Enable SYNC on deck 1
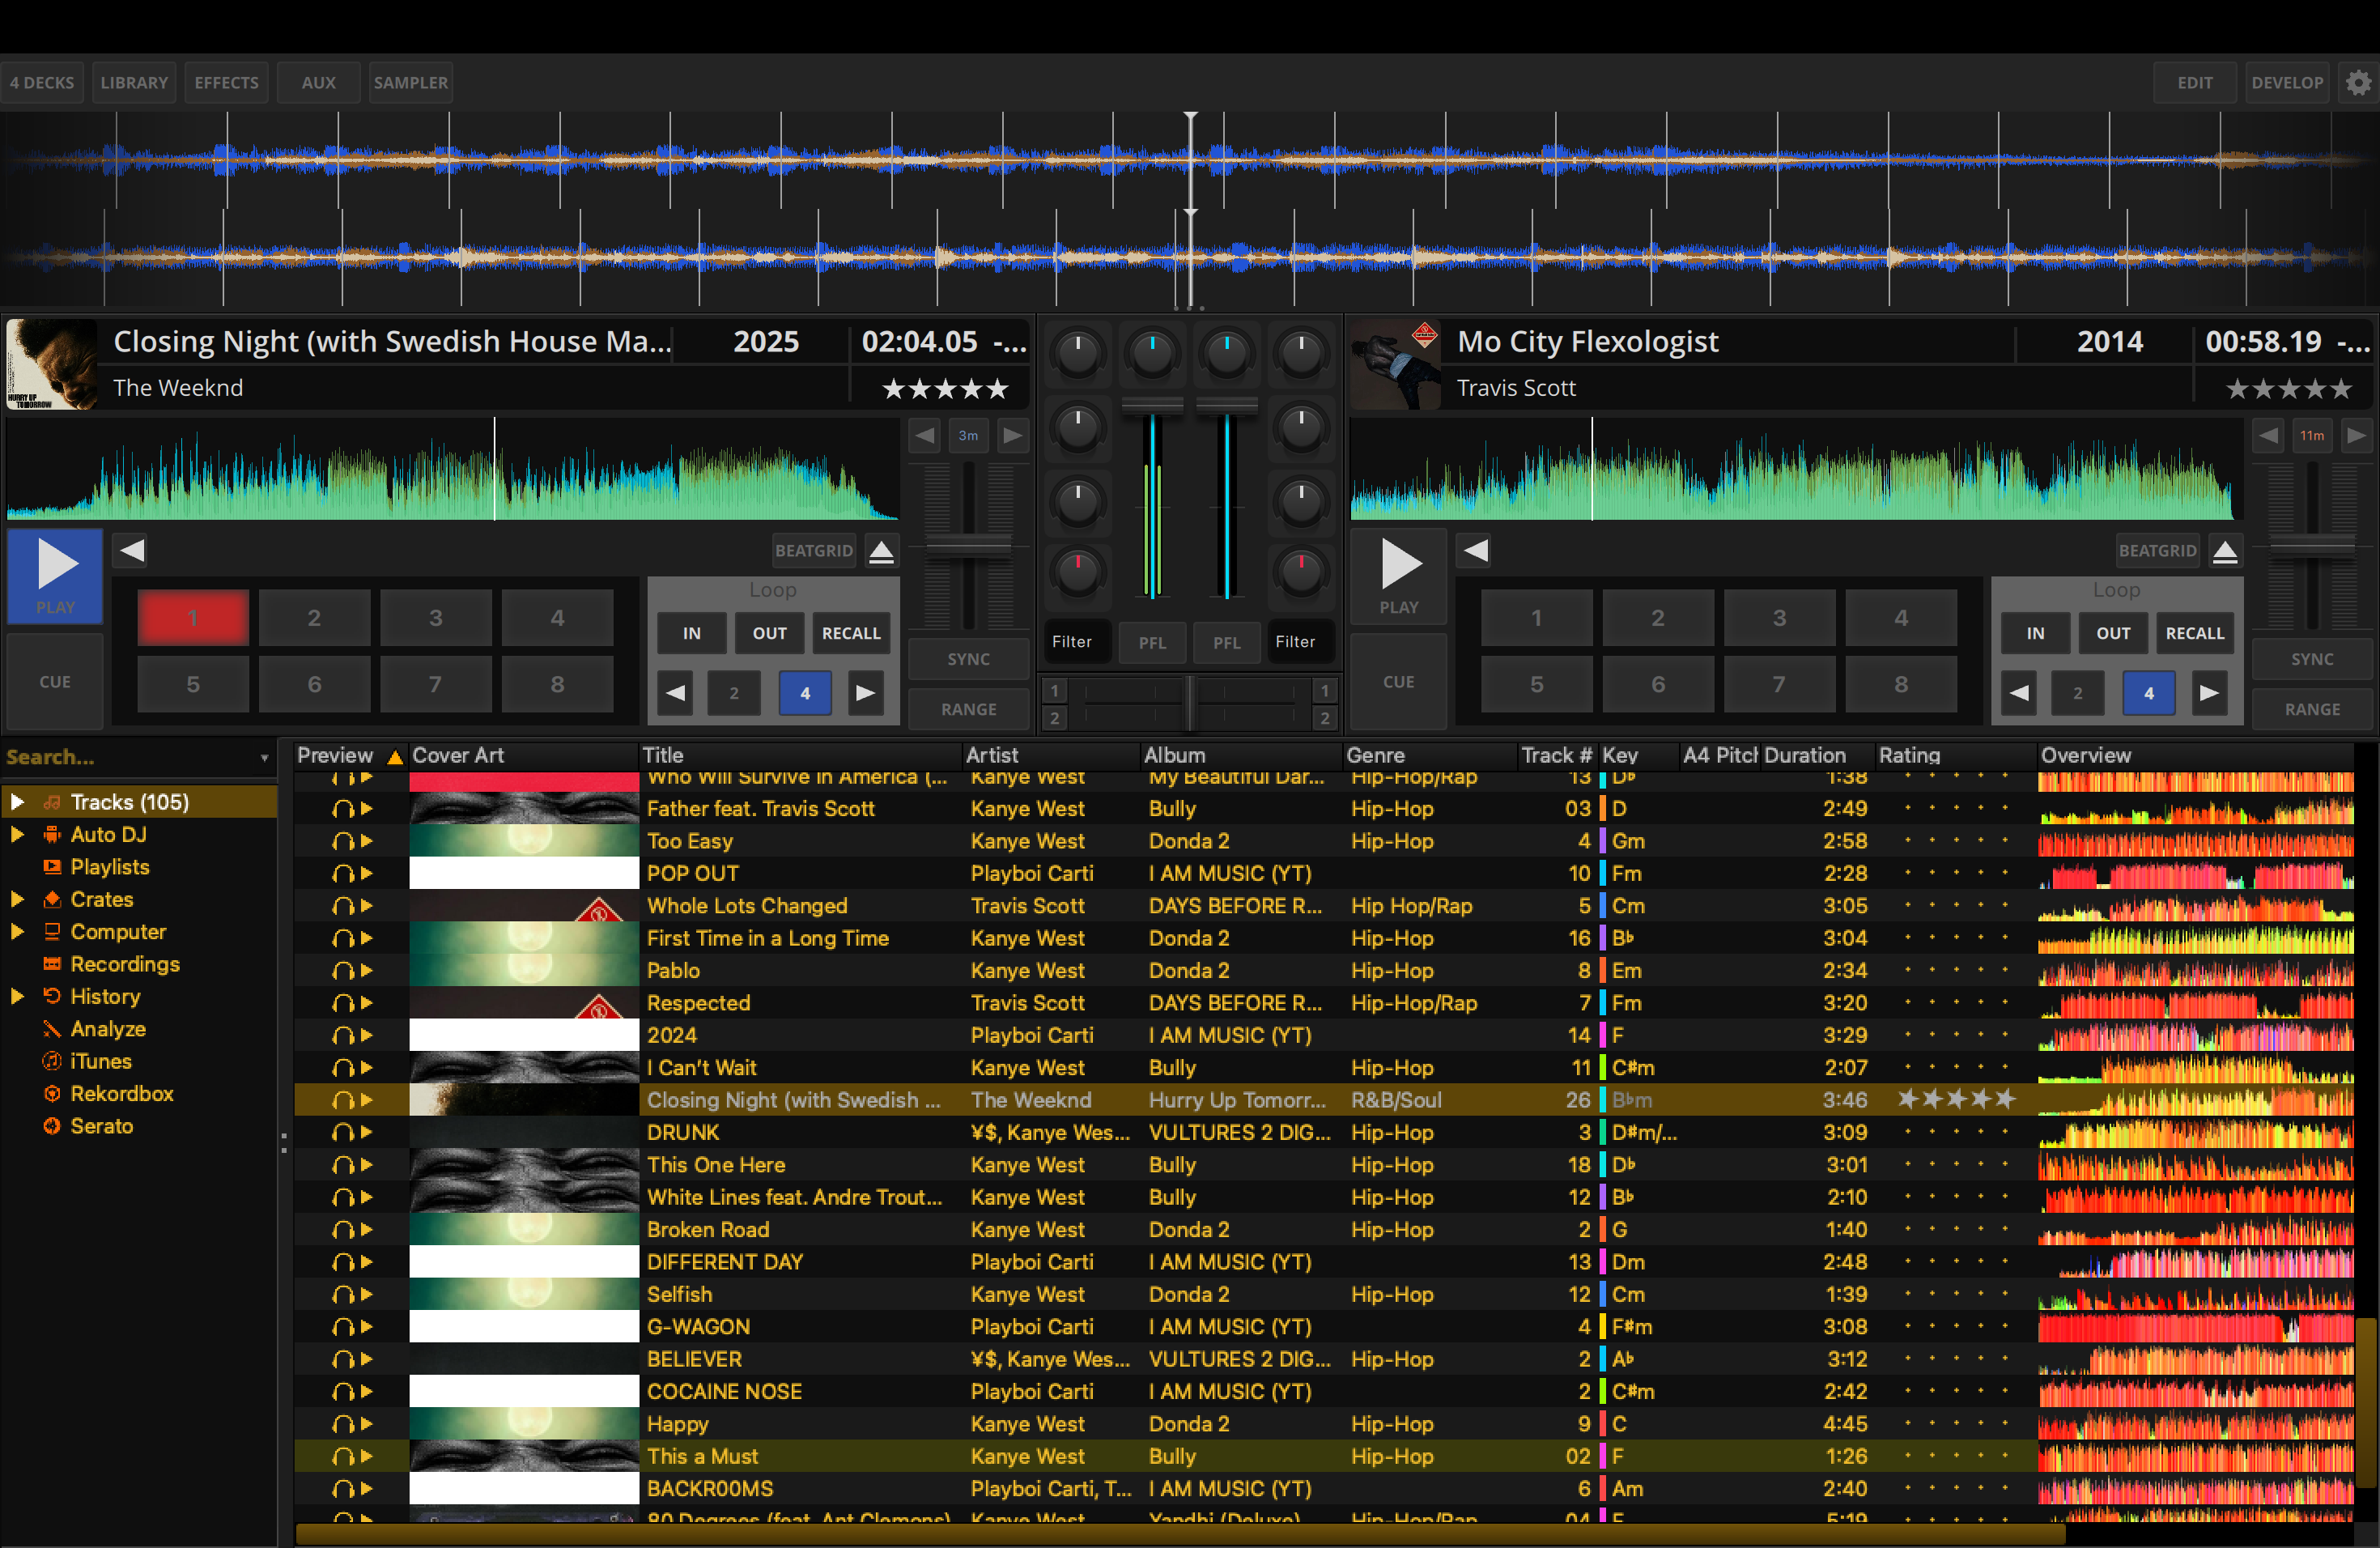This screenshot has height=1548, width=2380. (x=968, y=659)
